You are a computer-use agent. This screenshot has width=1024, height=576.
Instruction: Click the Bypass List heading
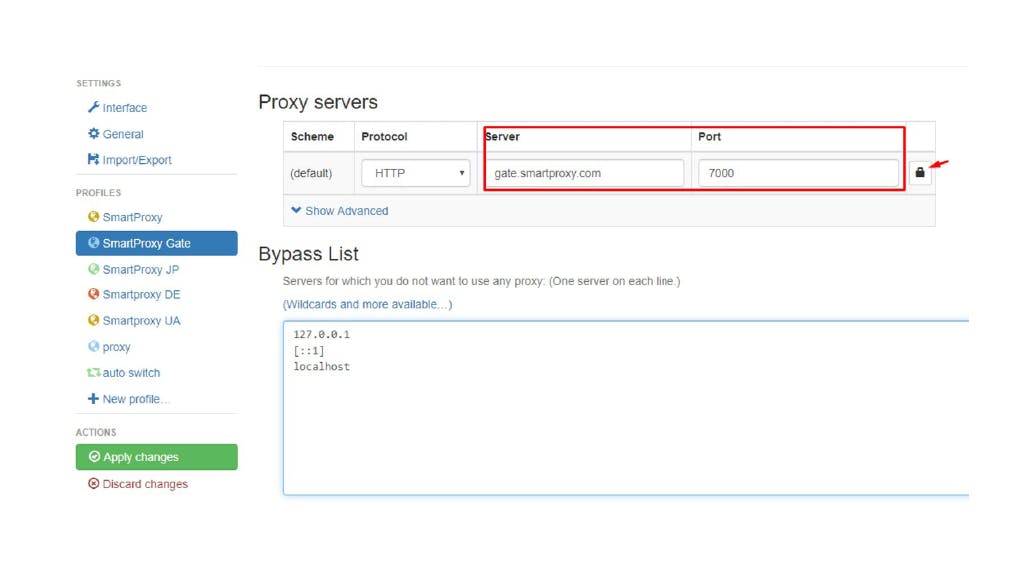(309, 254)
